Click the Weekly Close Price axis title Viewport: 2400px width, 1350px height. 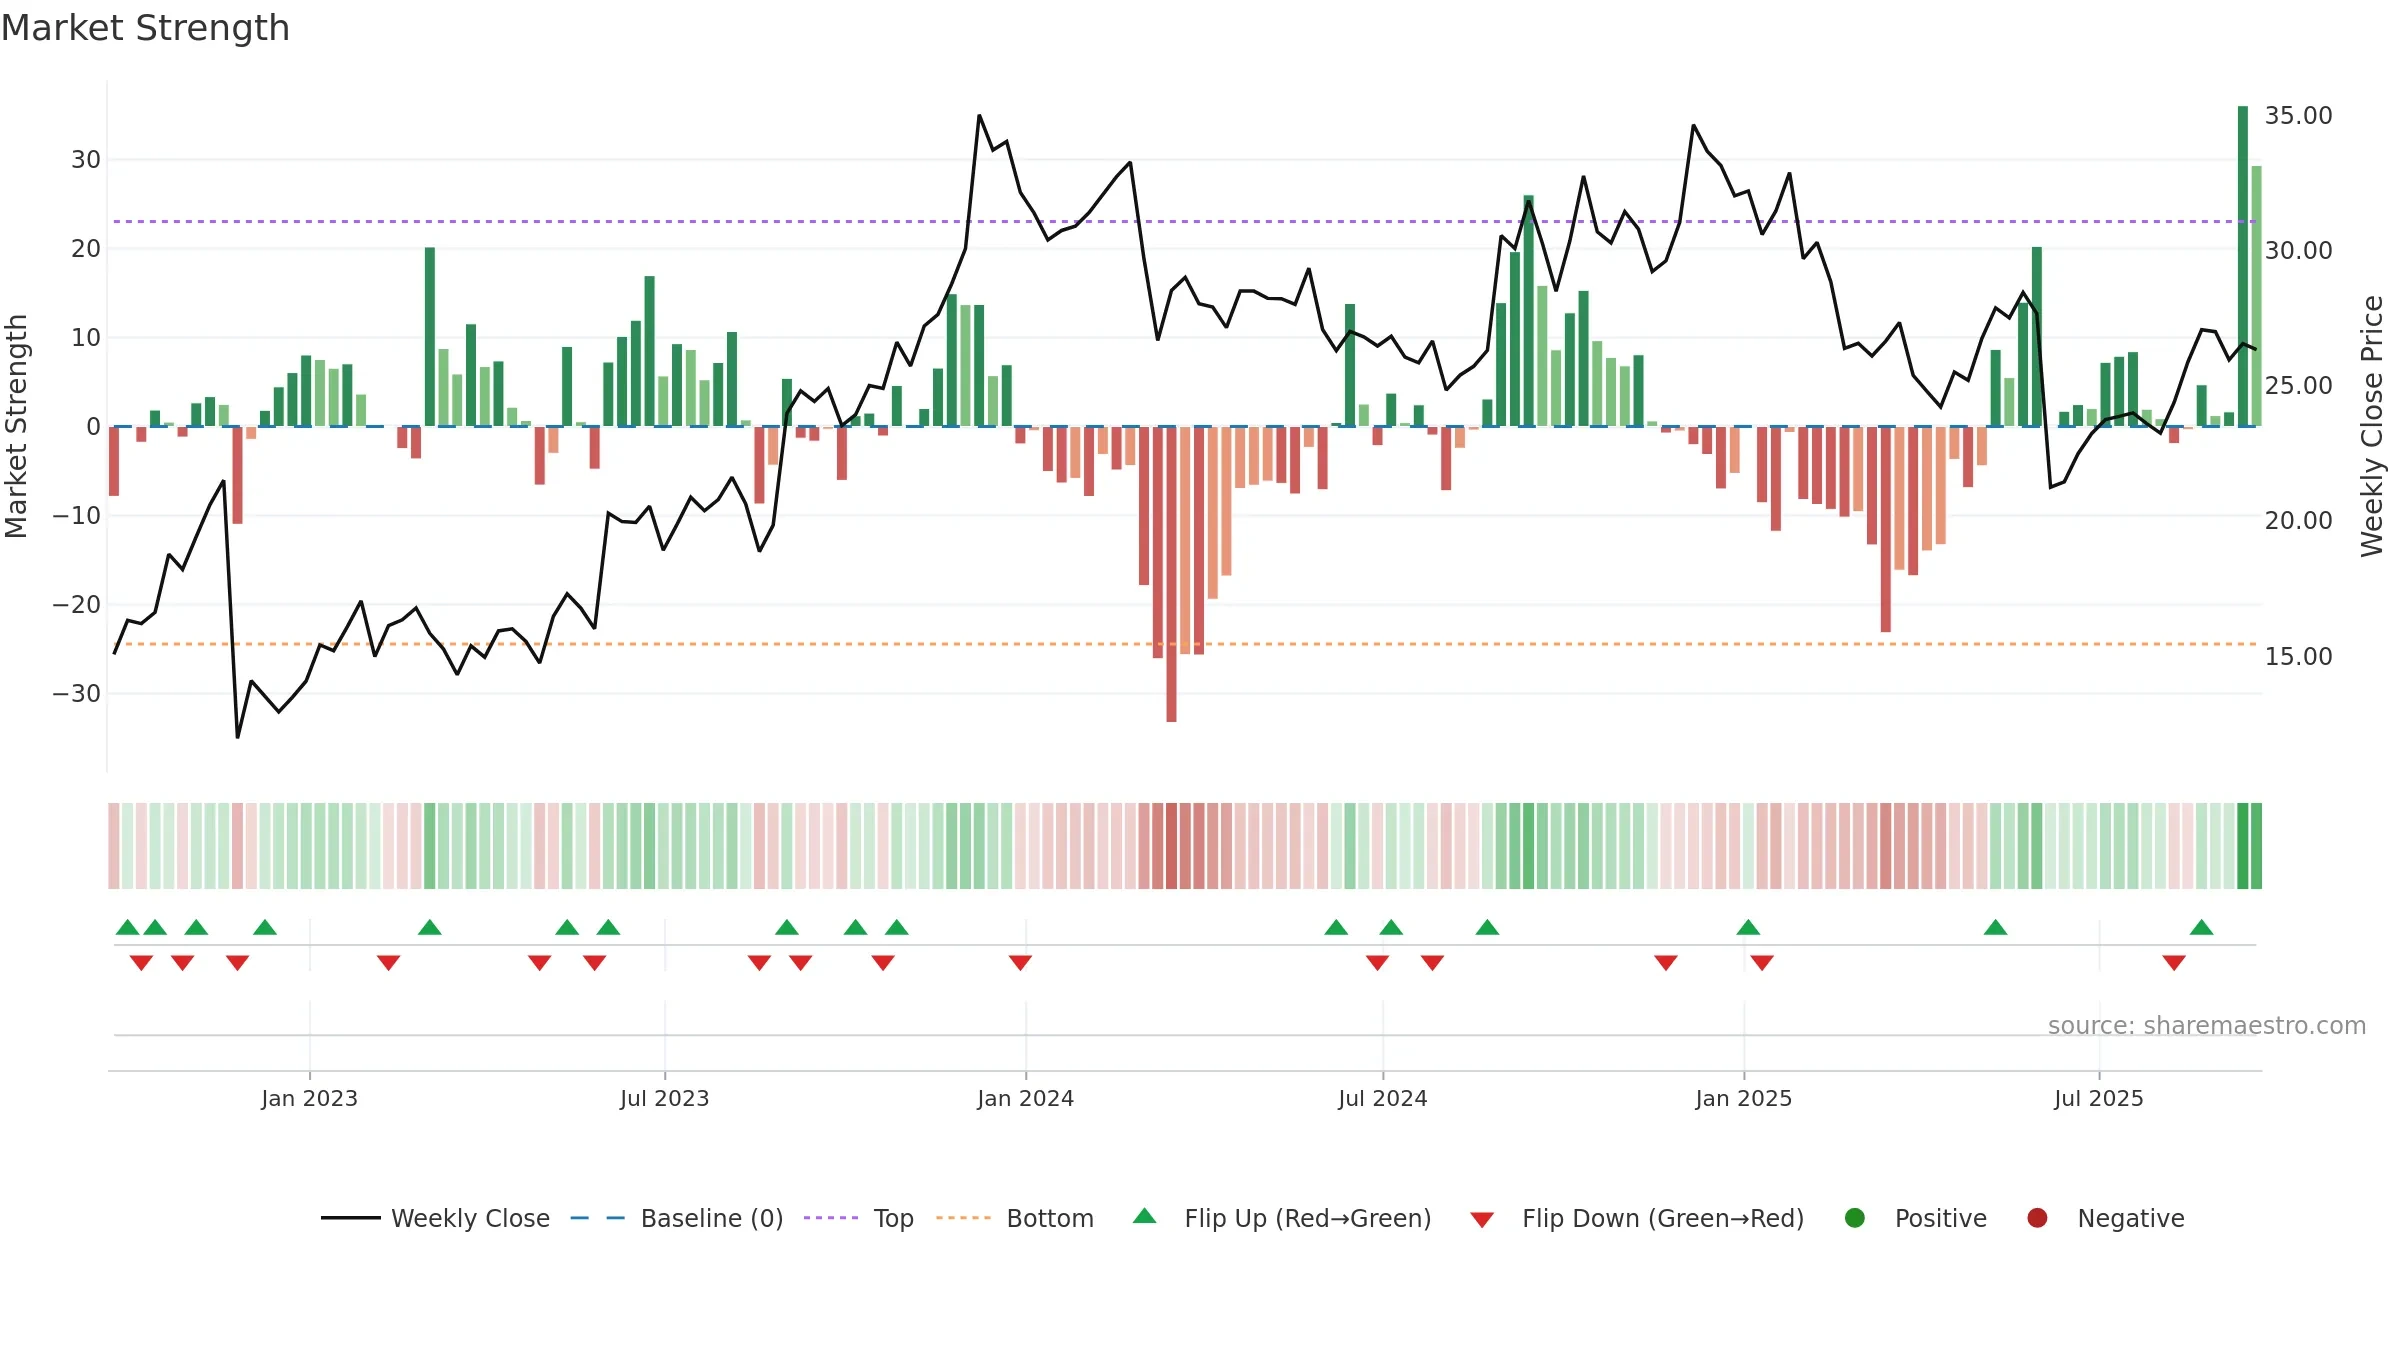[2372, 426]
